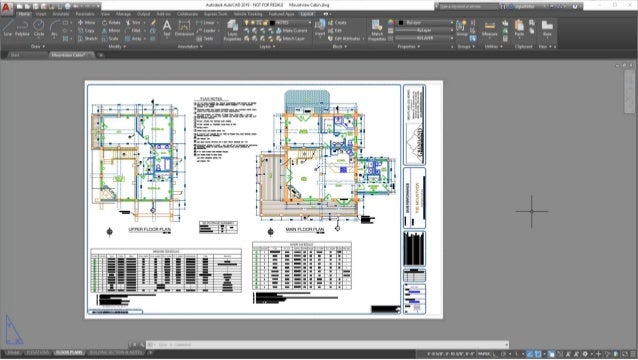638x360 pixels.
Task: Open the AutoCAD application menu logo
Action: (x=6, y=8)
